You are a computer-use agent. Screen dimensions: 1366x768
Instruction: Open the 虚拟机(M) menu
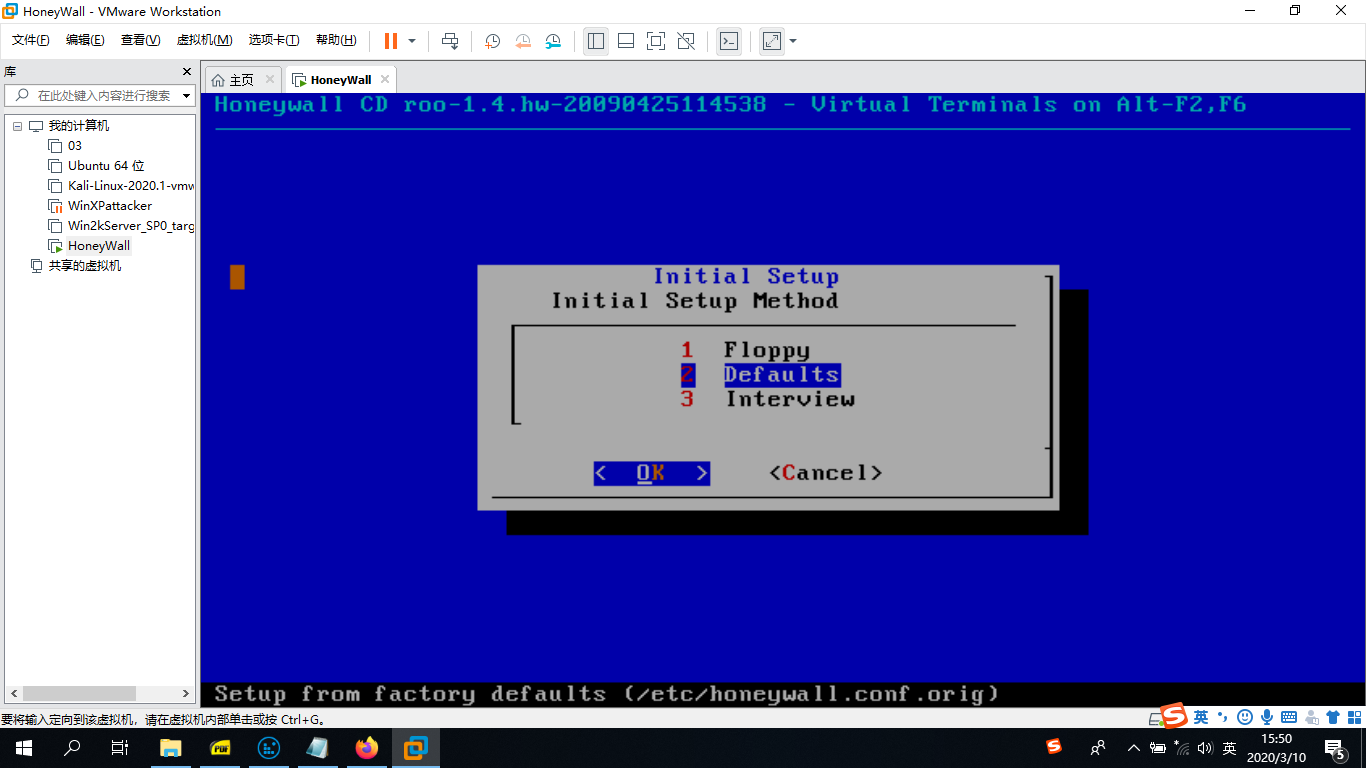204,40
